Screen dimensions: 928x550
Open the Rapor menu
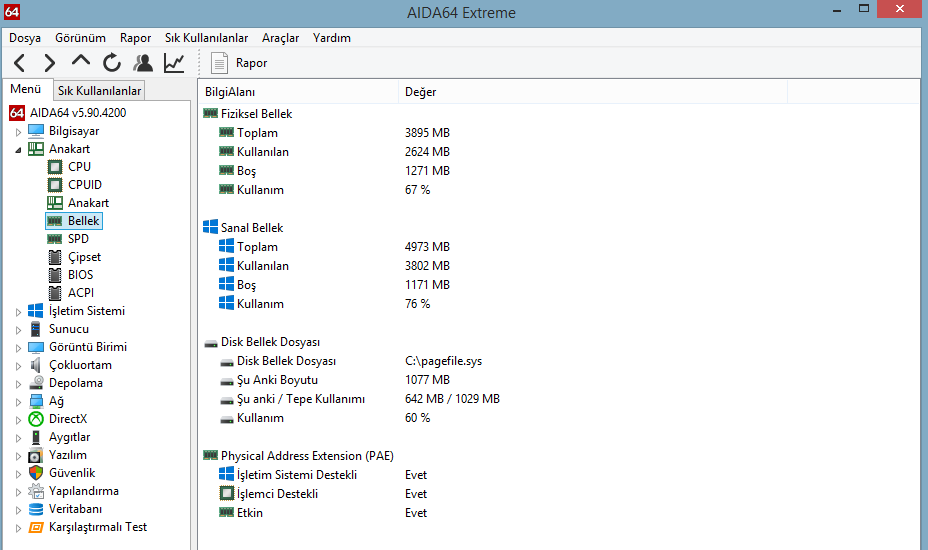[x=136, y=38]
